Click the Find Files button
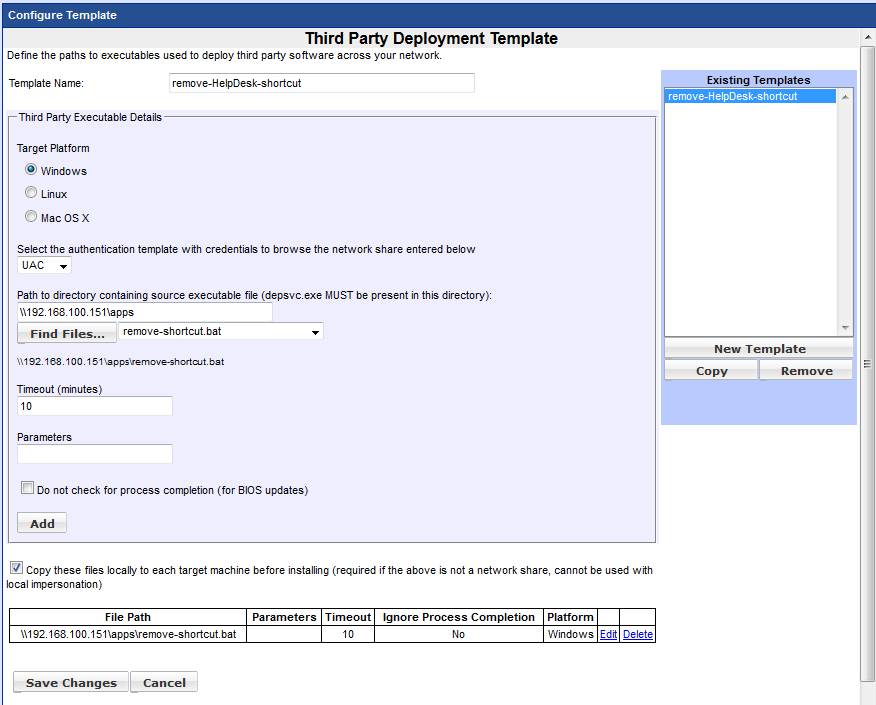The width and height of the screenshot is (876, 705). point(67,334)
